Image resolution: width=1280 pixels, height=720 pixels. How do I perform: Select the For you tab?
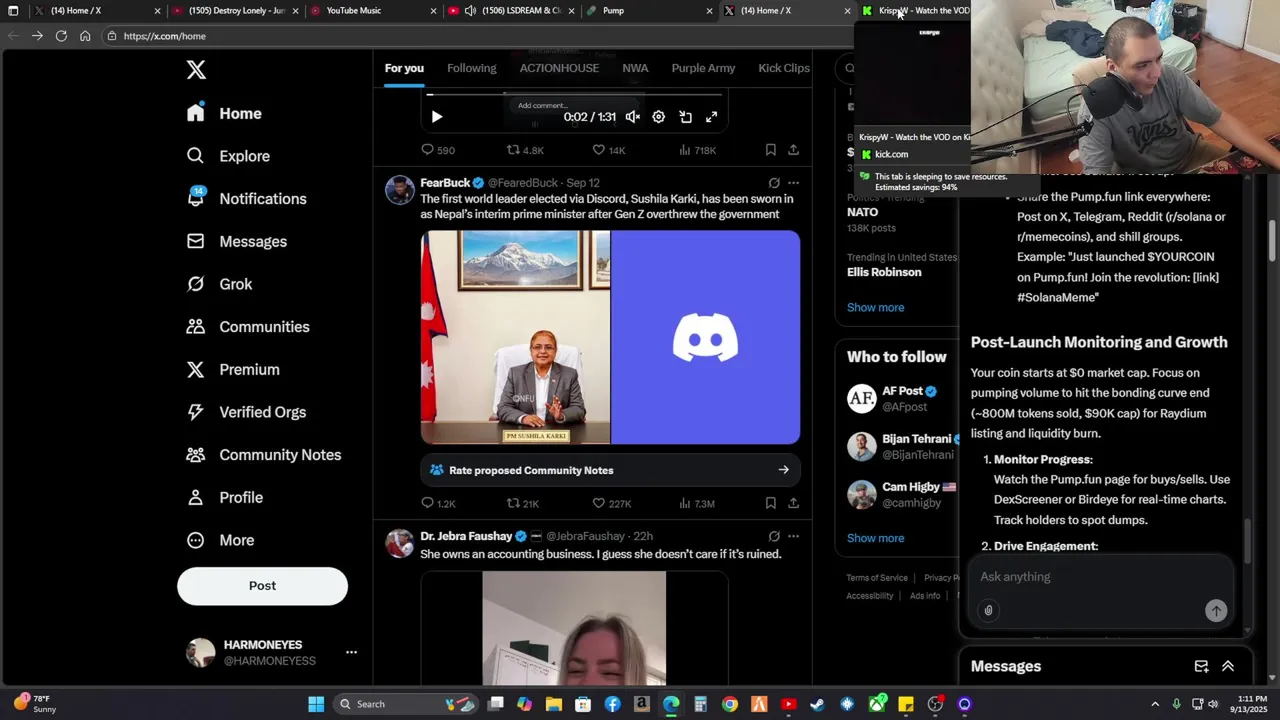[404, 68]
